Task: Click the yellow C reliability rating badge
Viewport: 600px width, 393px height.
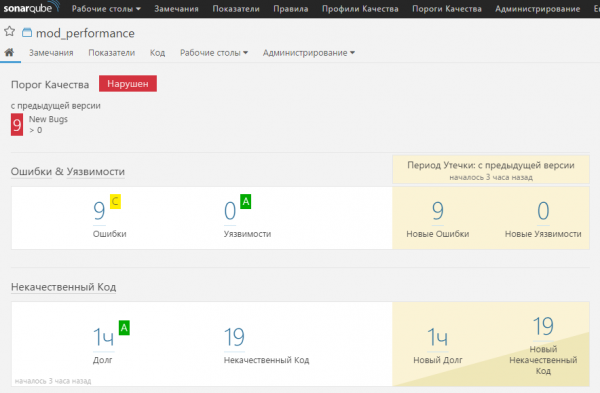Action: (x=115, y=201)
